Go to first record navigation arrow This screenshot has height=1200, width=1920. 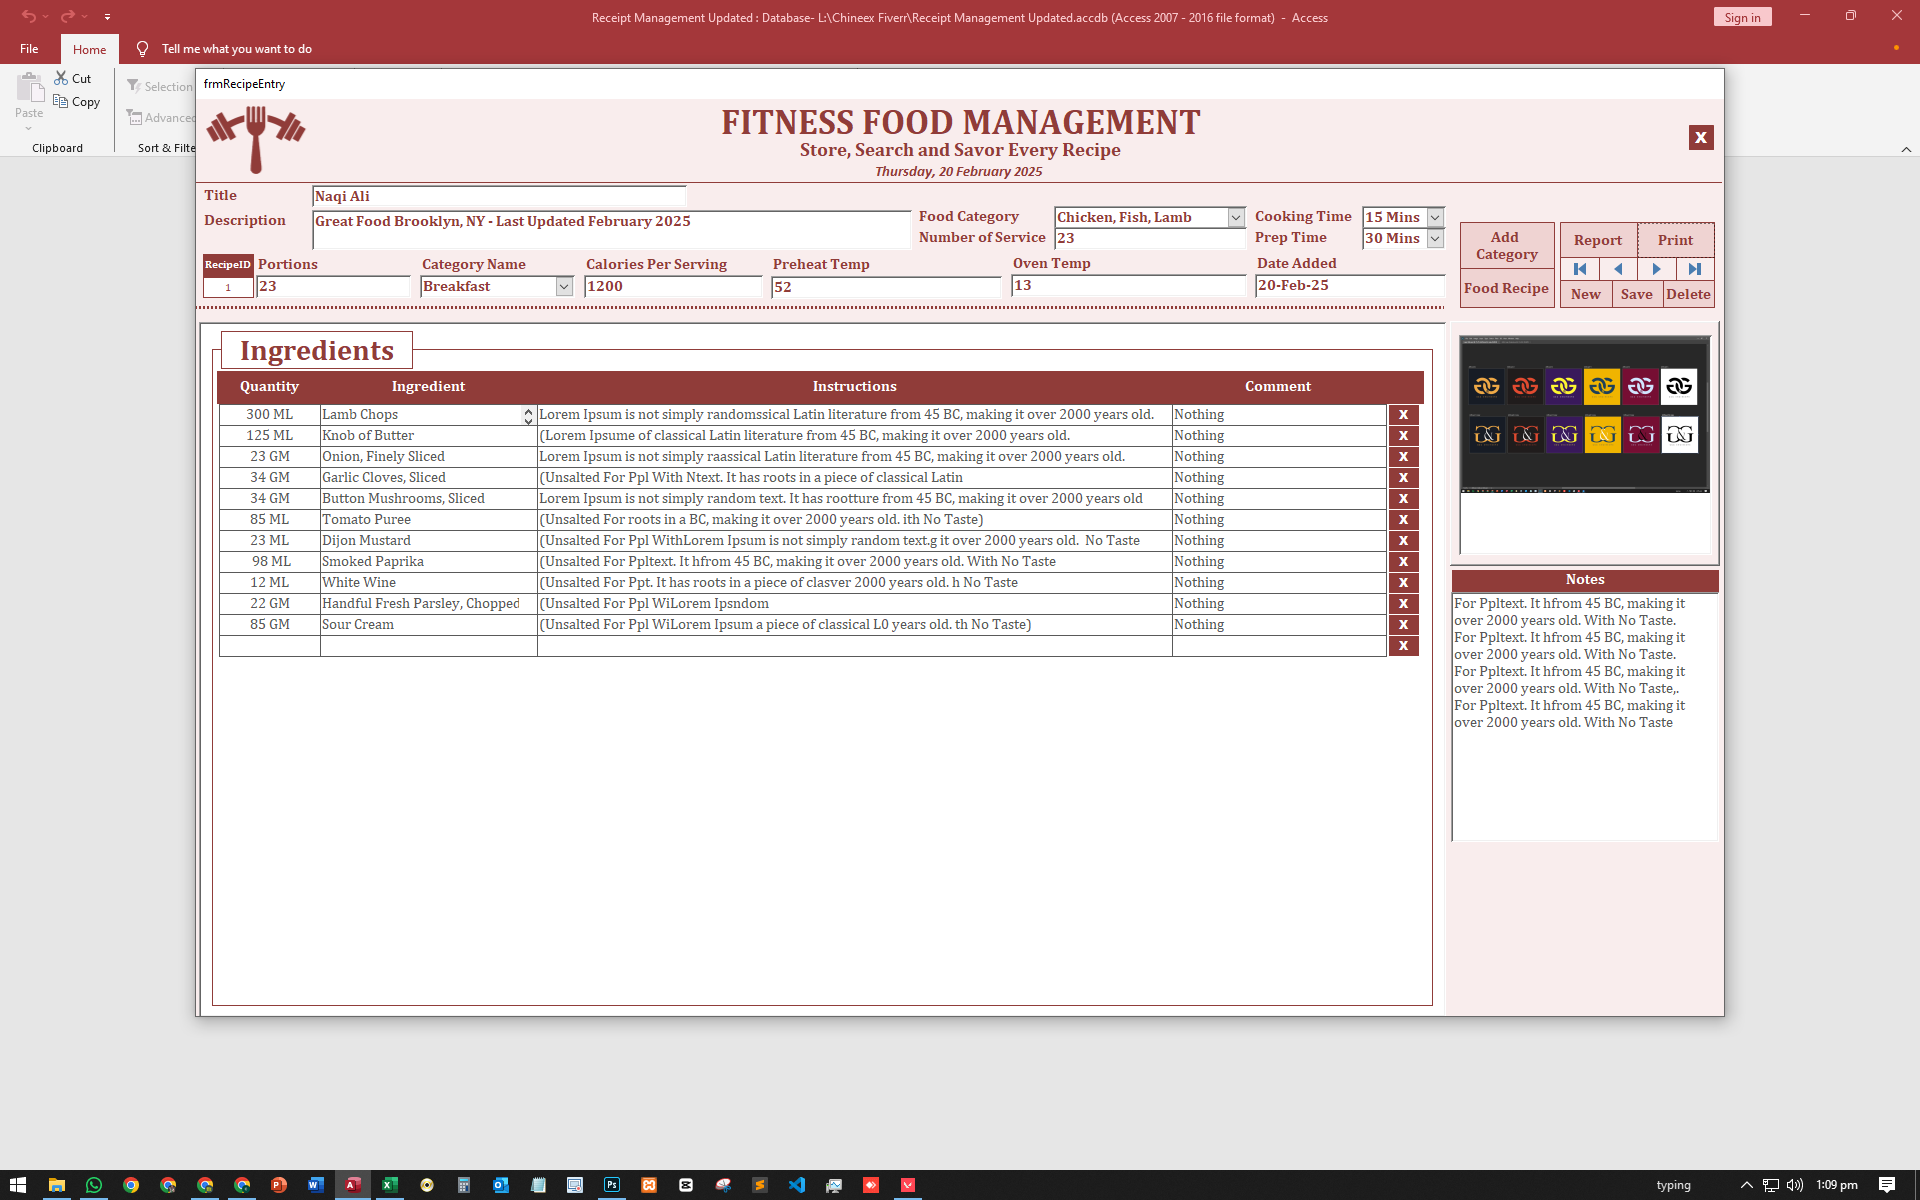pos(1580,269)
